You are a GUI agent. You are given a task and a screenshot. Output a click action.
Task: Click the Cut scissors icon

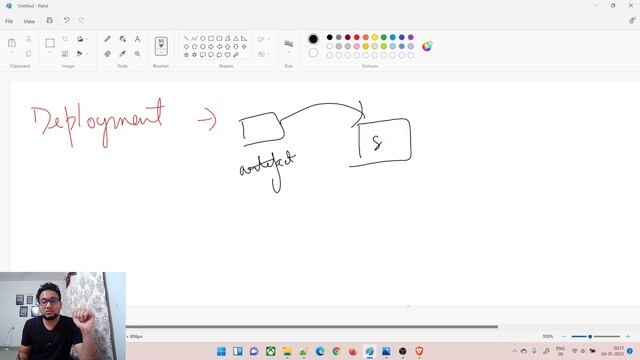pos(28,39)
